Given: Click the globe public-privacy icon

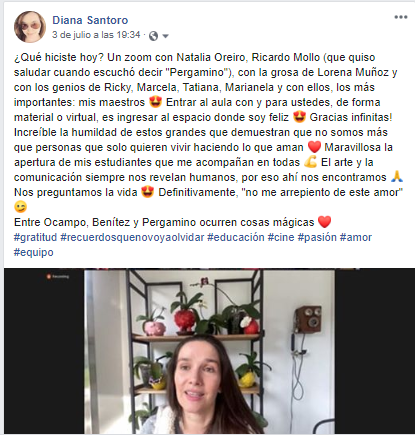Looking at the screenshot, I should click(x=153, y=36).
